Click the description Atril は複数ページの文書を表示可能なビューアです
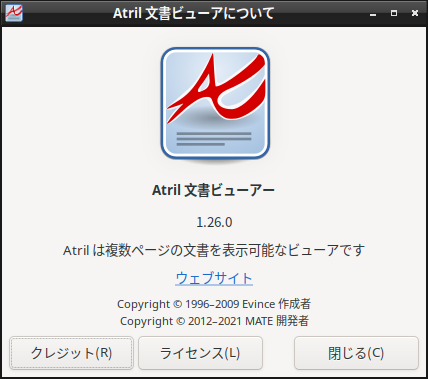 coord(214,250)
